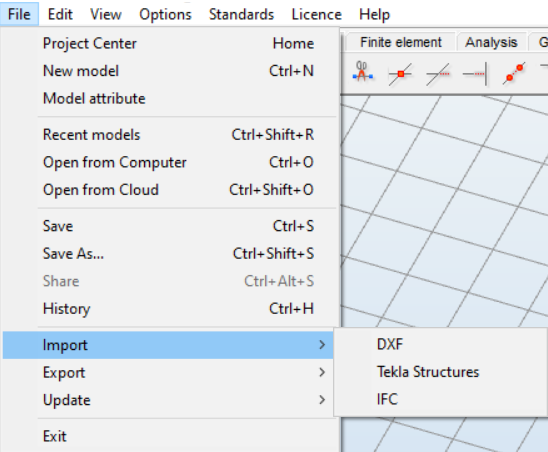Expand the Export submenu arrow

322,372
